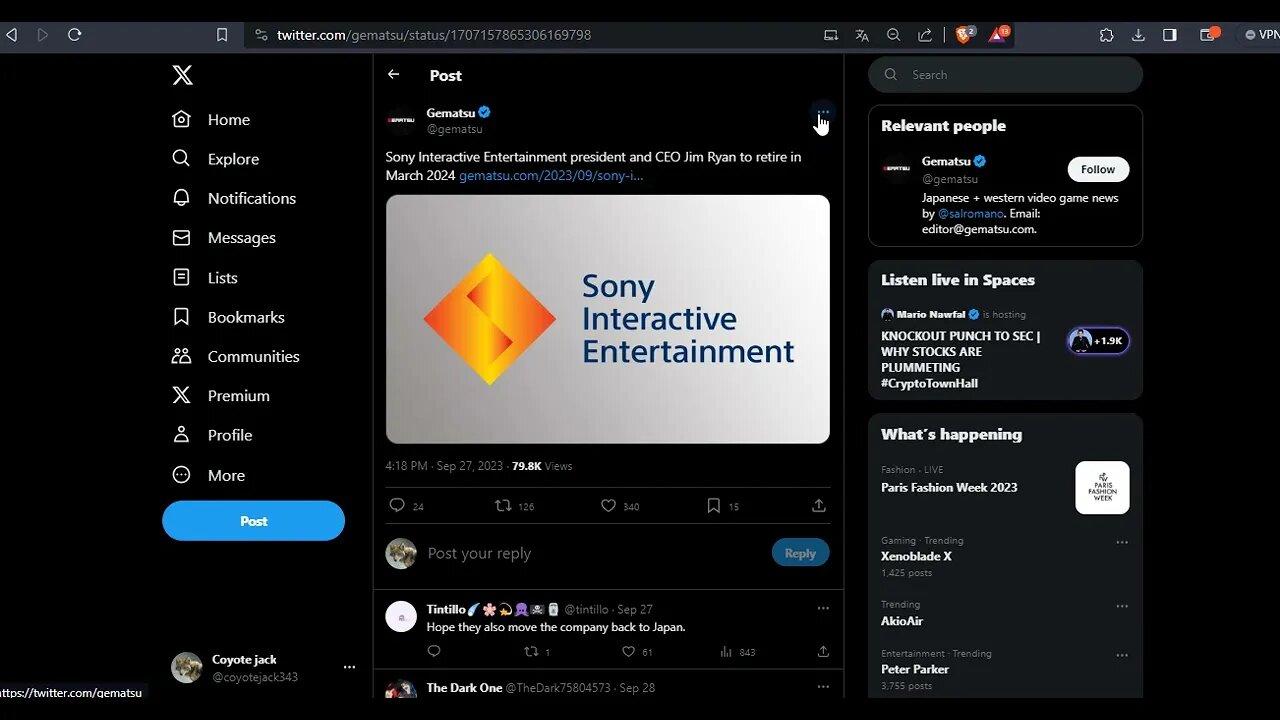Repost Tintillo's comment
This screenshot has height=720, width=1280.
click(531, 651)
